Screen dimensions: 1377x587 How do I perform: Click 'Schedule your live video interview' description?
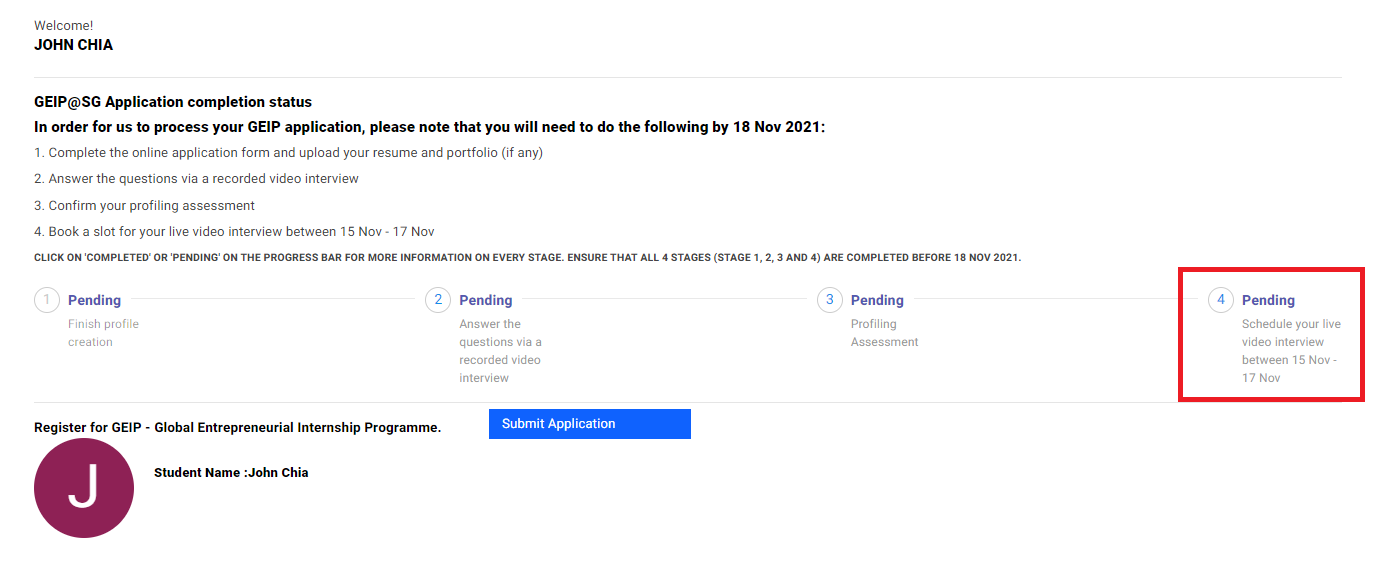(x=1291, y=351)
